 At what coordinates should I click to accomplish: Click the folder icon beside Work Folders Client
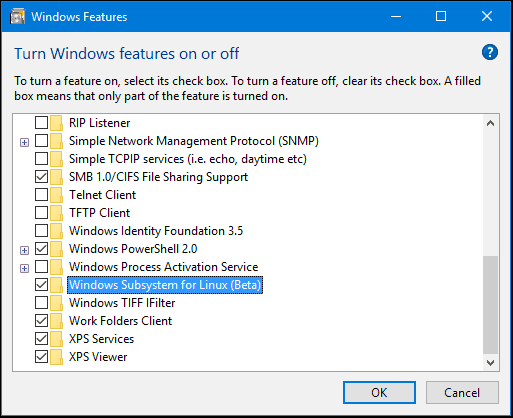click(56, 321)
